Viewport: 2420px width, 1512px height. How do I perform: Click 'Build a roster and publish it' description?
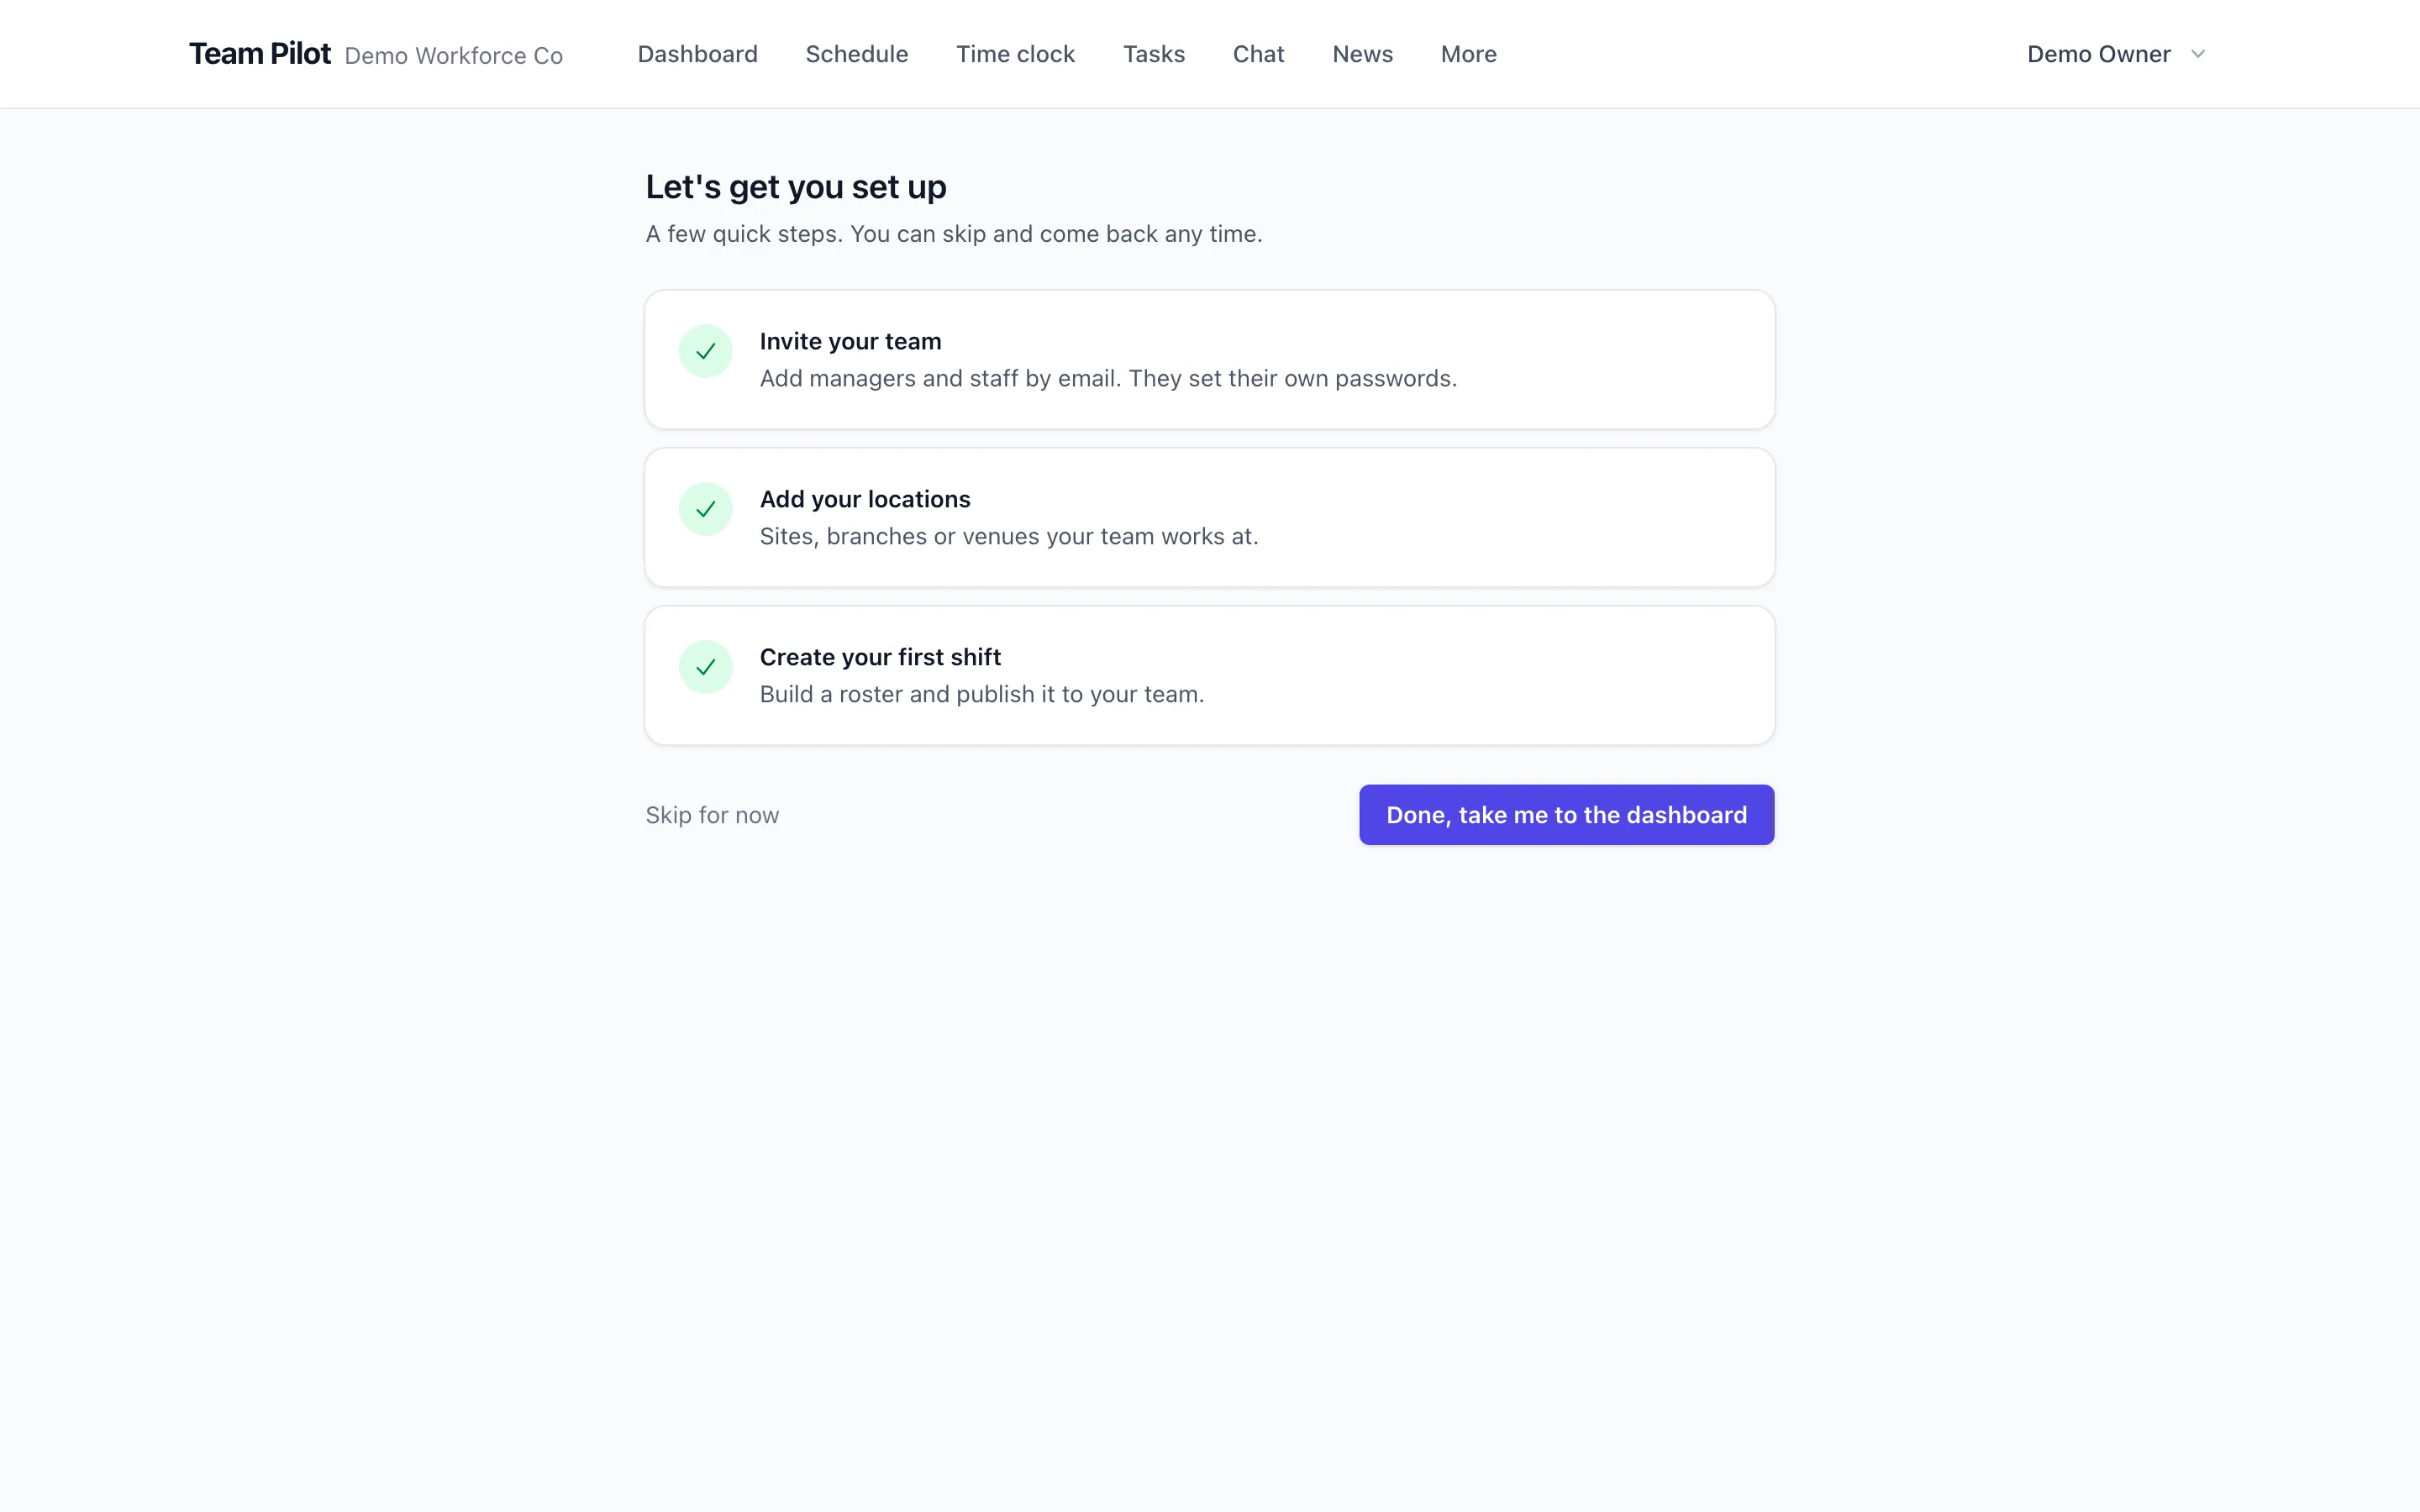point(981,695)
